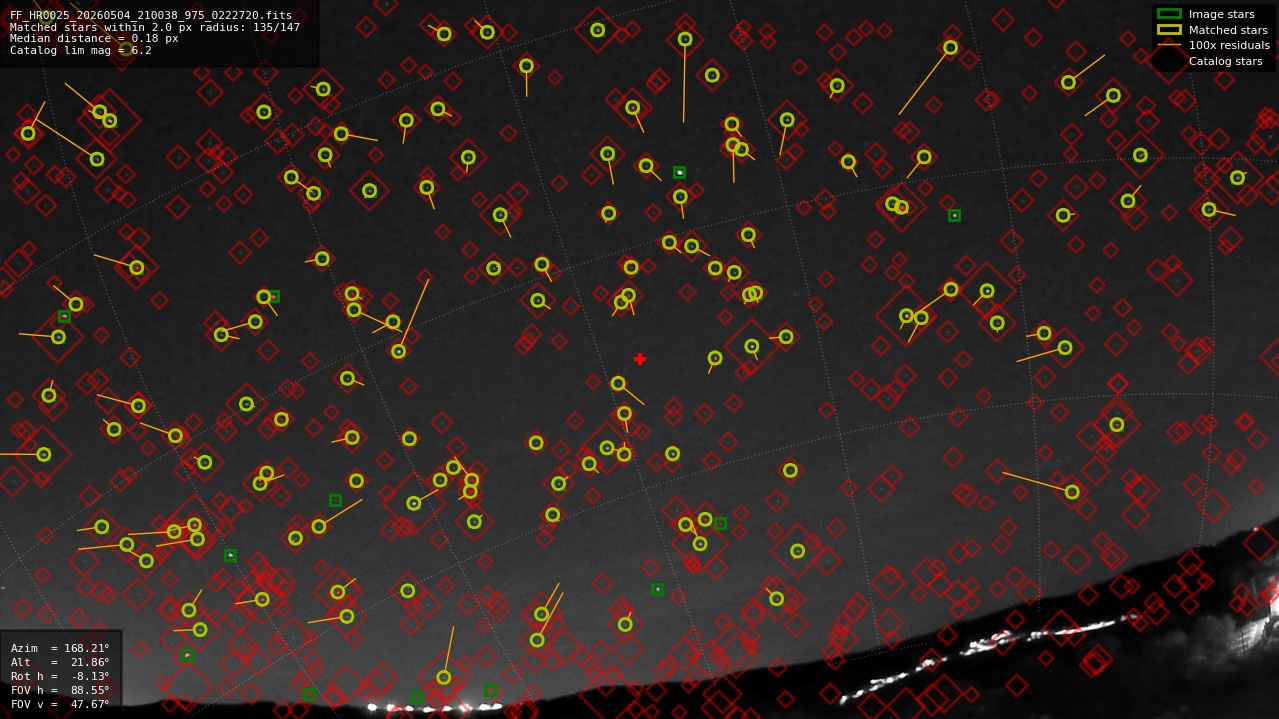Select the 'Catalog stars' legend label
This screenshot has height=719, width=1279.
pyautogui.click(x=1225, y=61)
